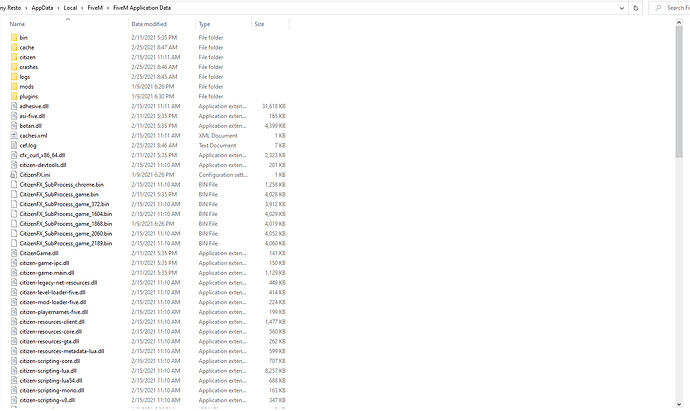Select the plugins folder icon
Viewport: 690px width, 411px height.
14,96
